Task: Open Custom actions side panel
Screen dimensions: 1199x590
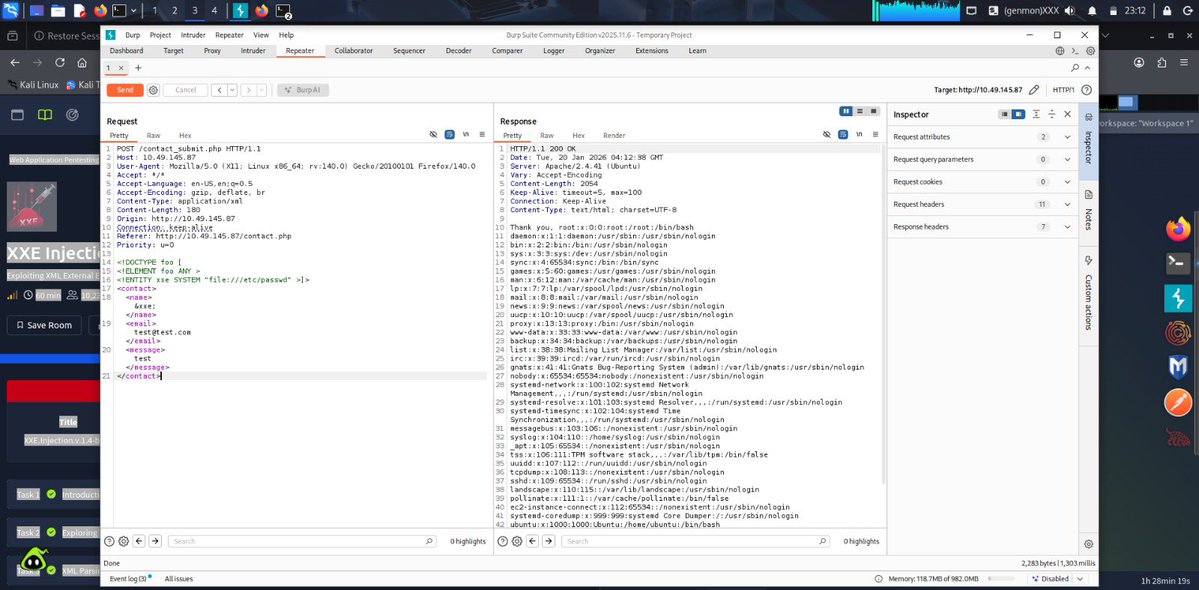Action: (x=1089, y=293)
